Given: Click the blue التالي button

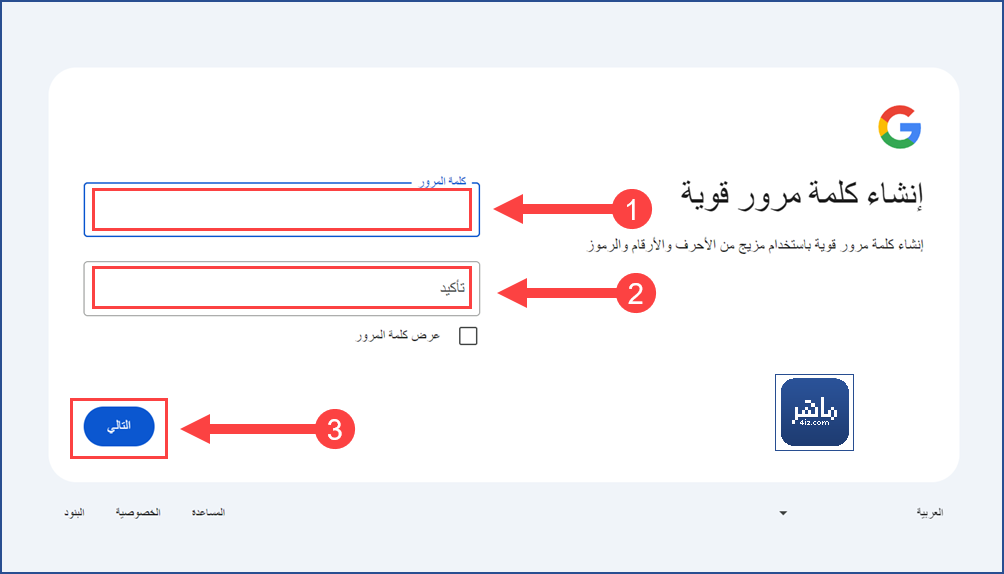Looking at the screenshot, I should (119, 426).
